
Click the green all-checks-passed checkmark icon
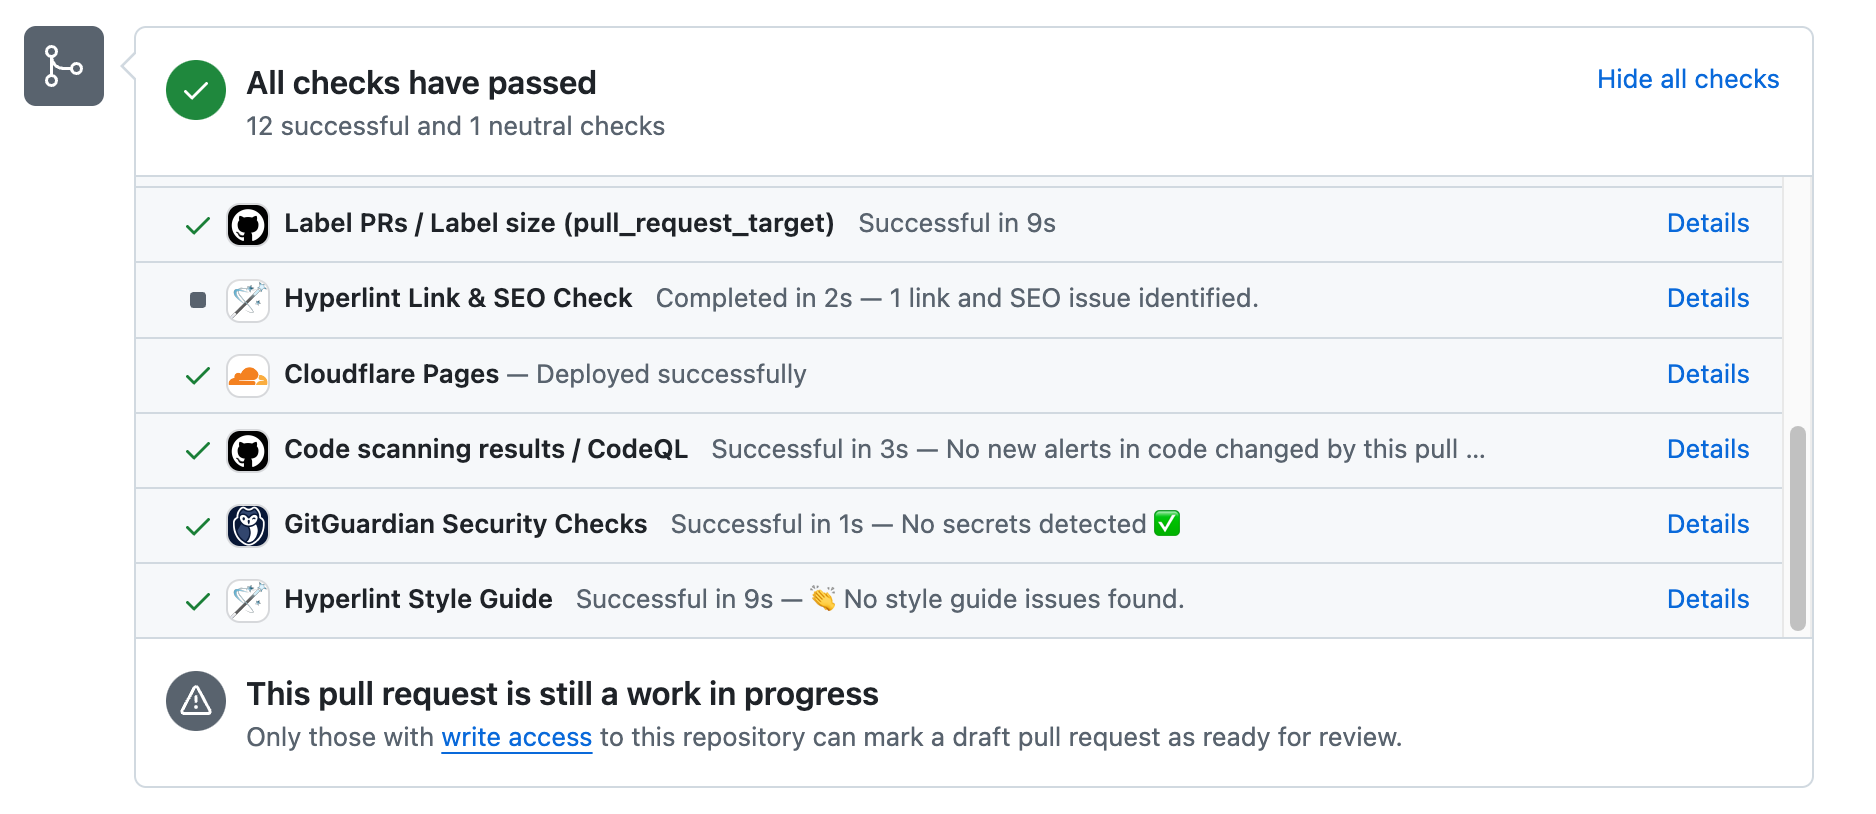(x=196, y=90)
